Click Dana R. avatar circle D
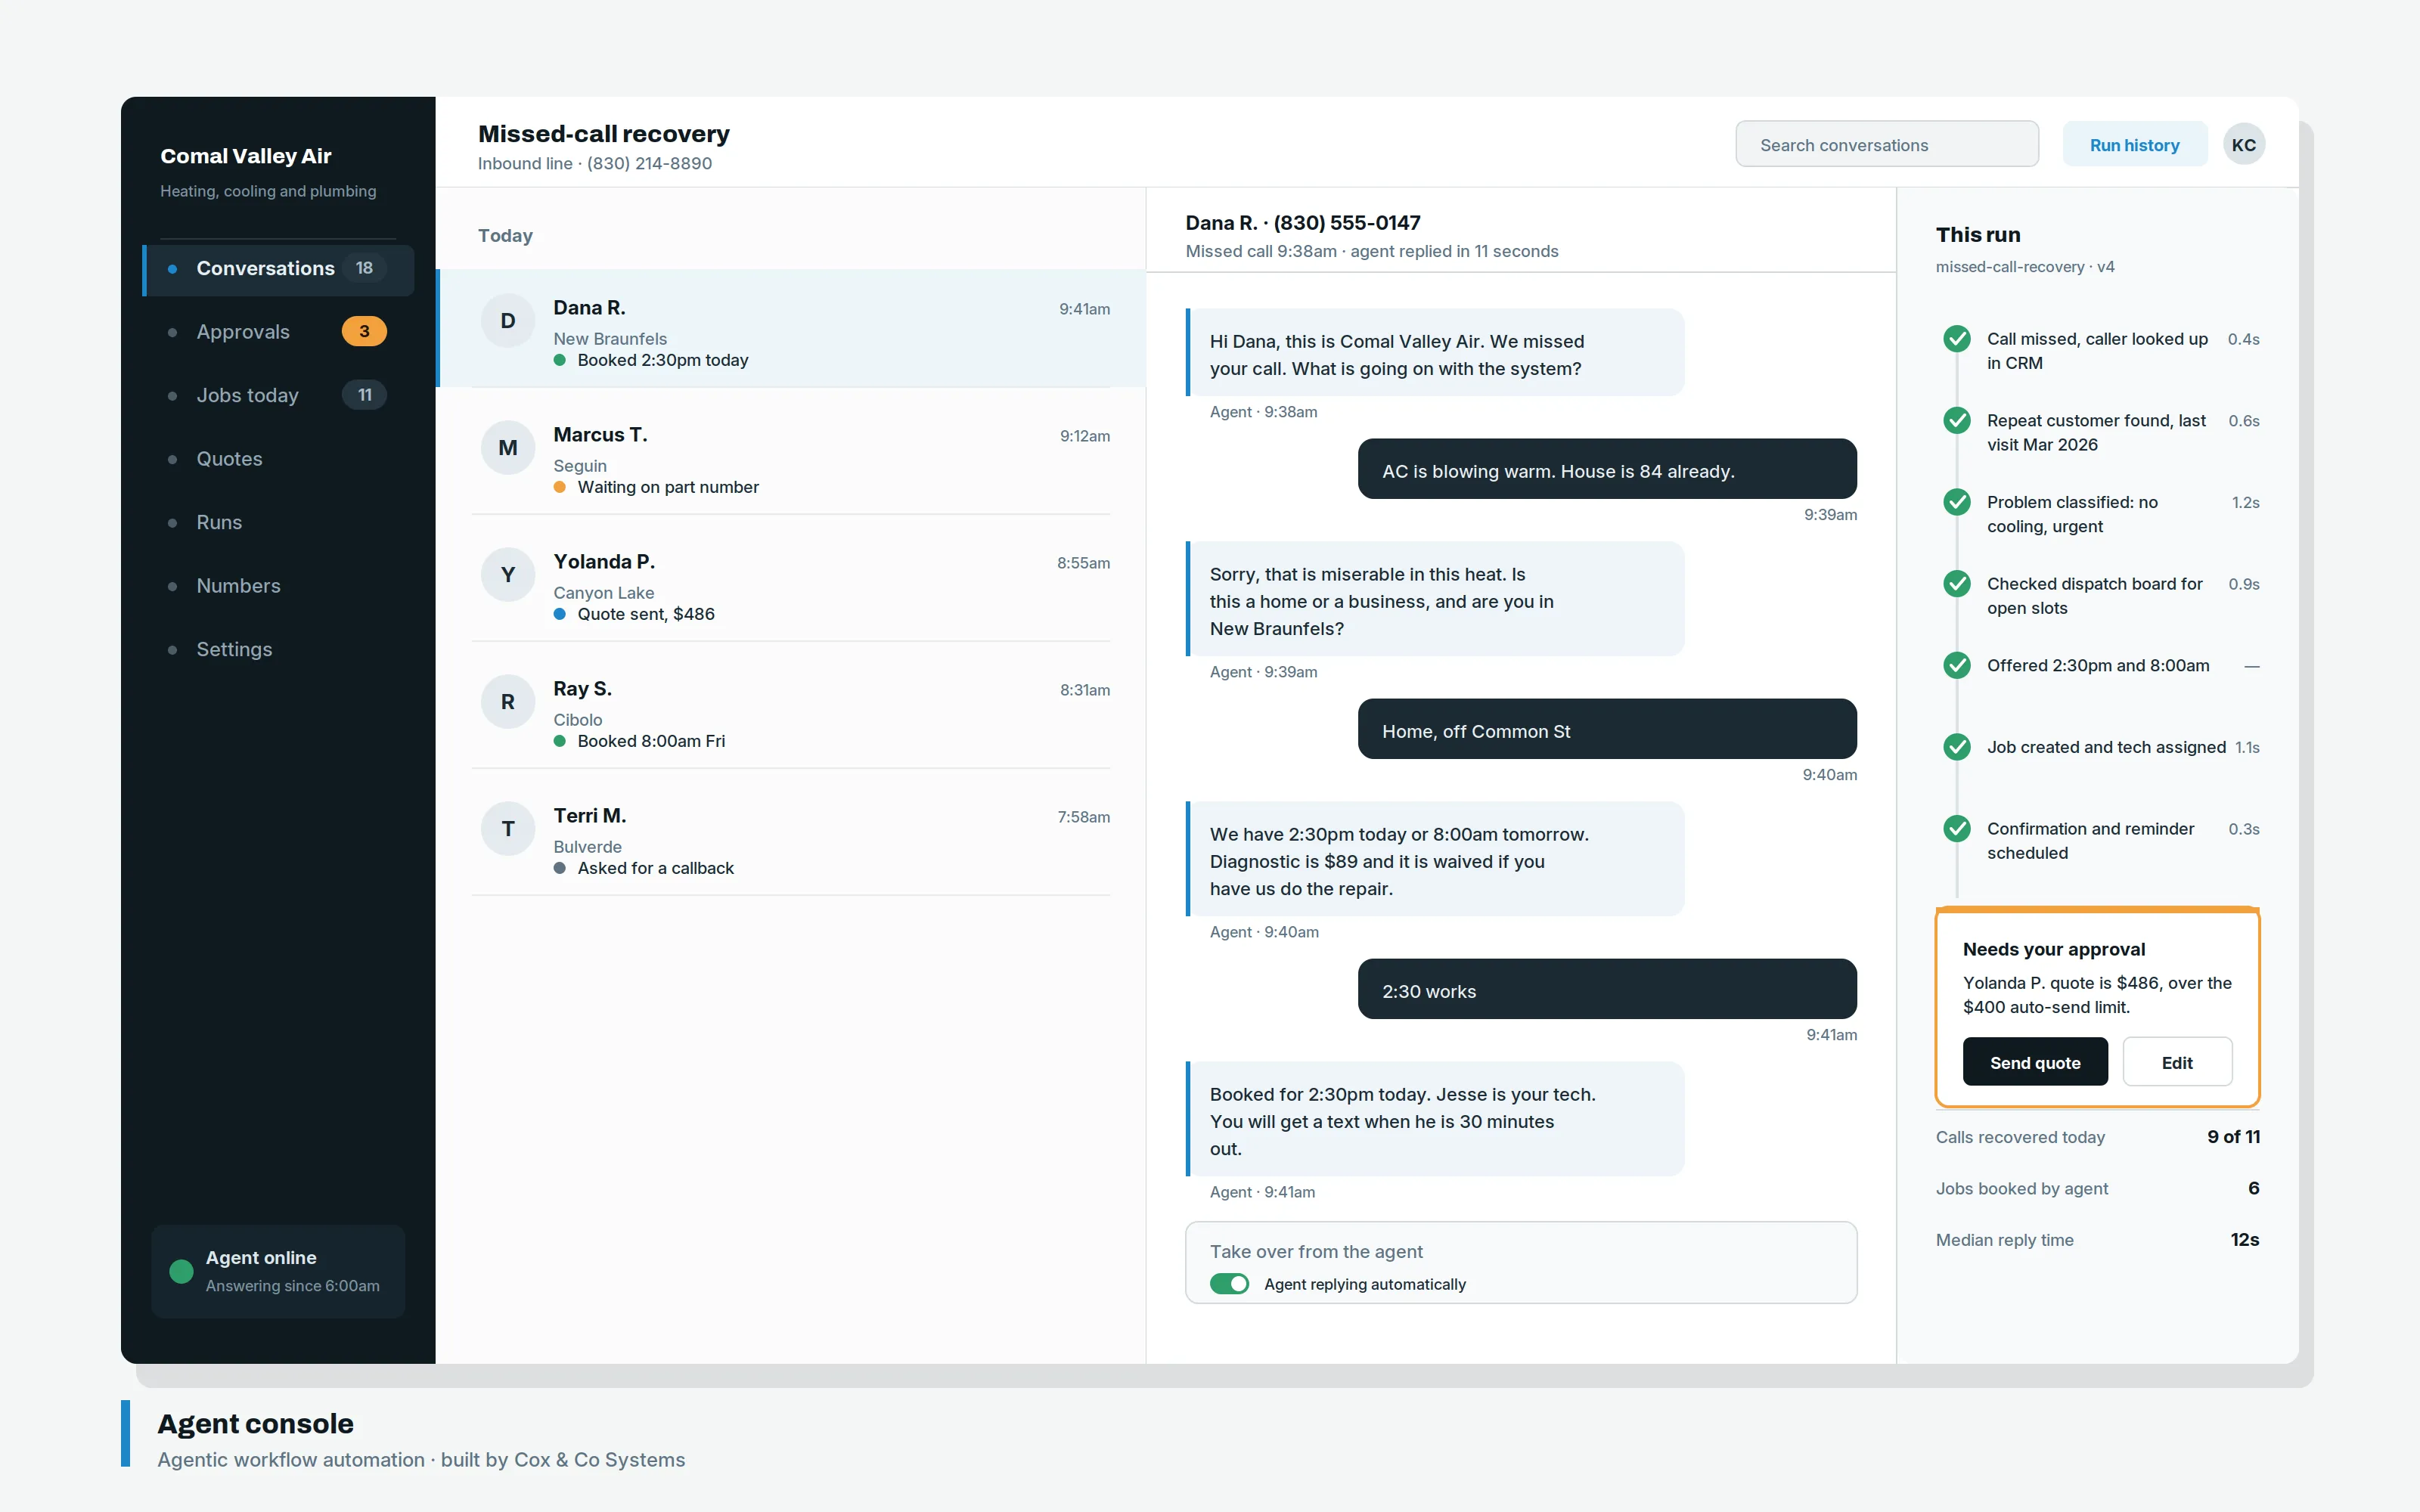This screenshot has width=2420, height=1512. (508, 321)
